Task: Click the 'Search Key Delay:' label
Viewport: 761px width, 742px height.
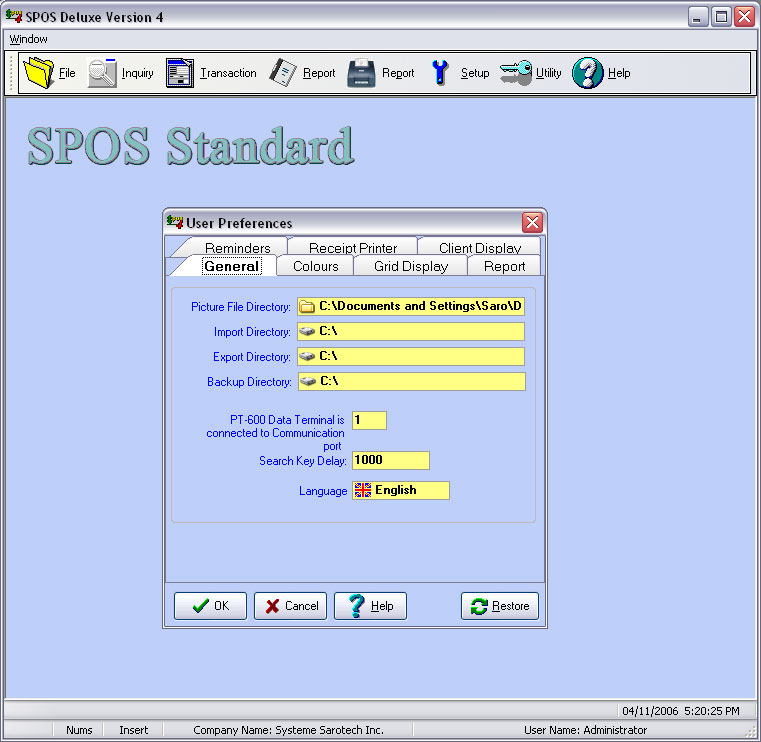Action: [302, 461]
